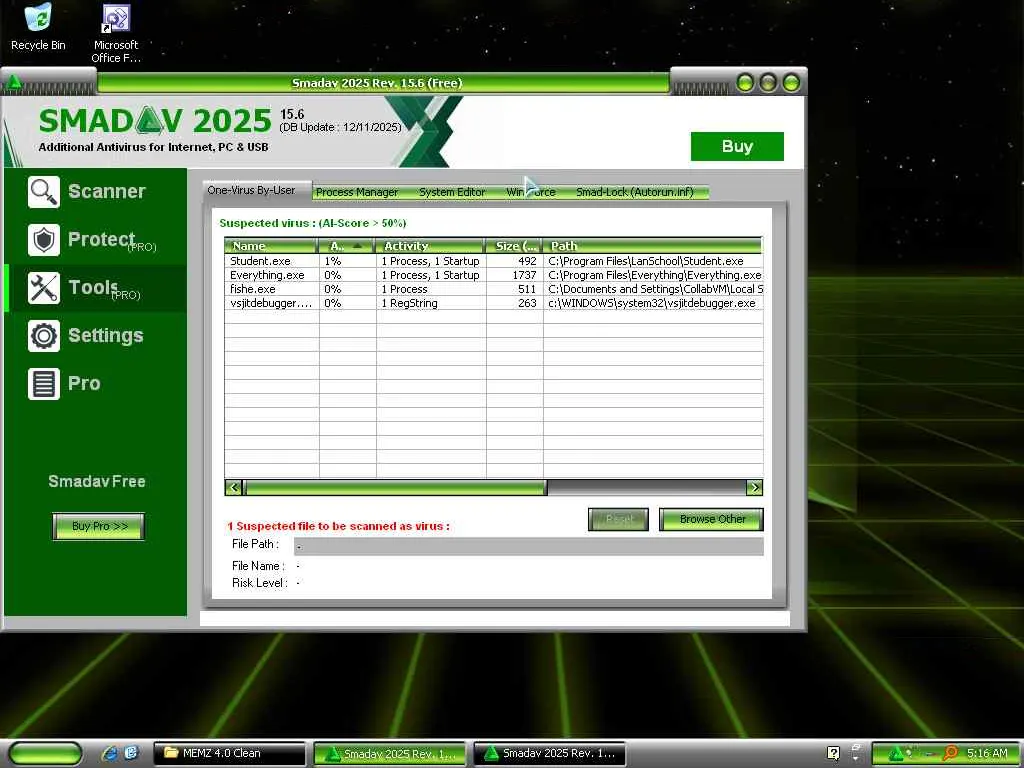This screenshot has height=768, width=1024.
Task: Click the taskbar clock showing 5:16 AM
Action: click(x=987, y=753)
